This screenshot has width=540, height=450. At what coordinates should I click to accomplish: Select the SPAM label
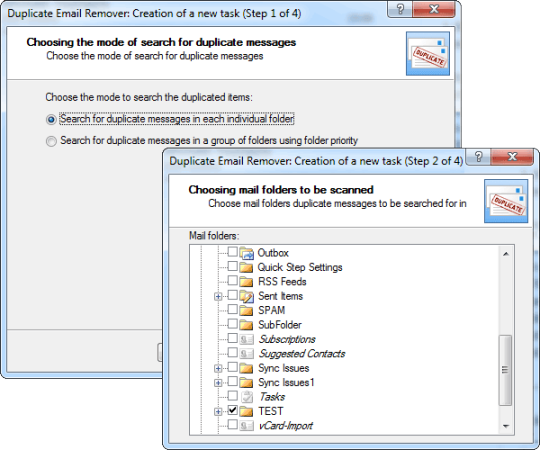click(272, 311)
